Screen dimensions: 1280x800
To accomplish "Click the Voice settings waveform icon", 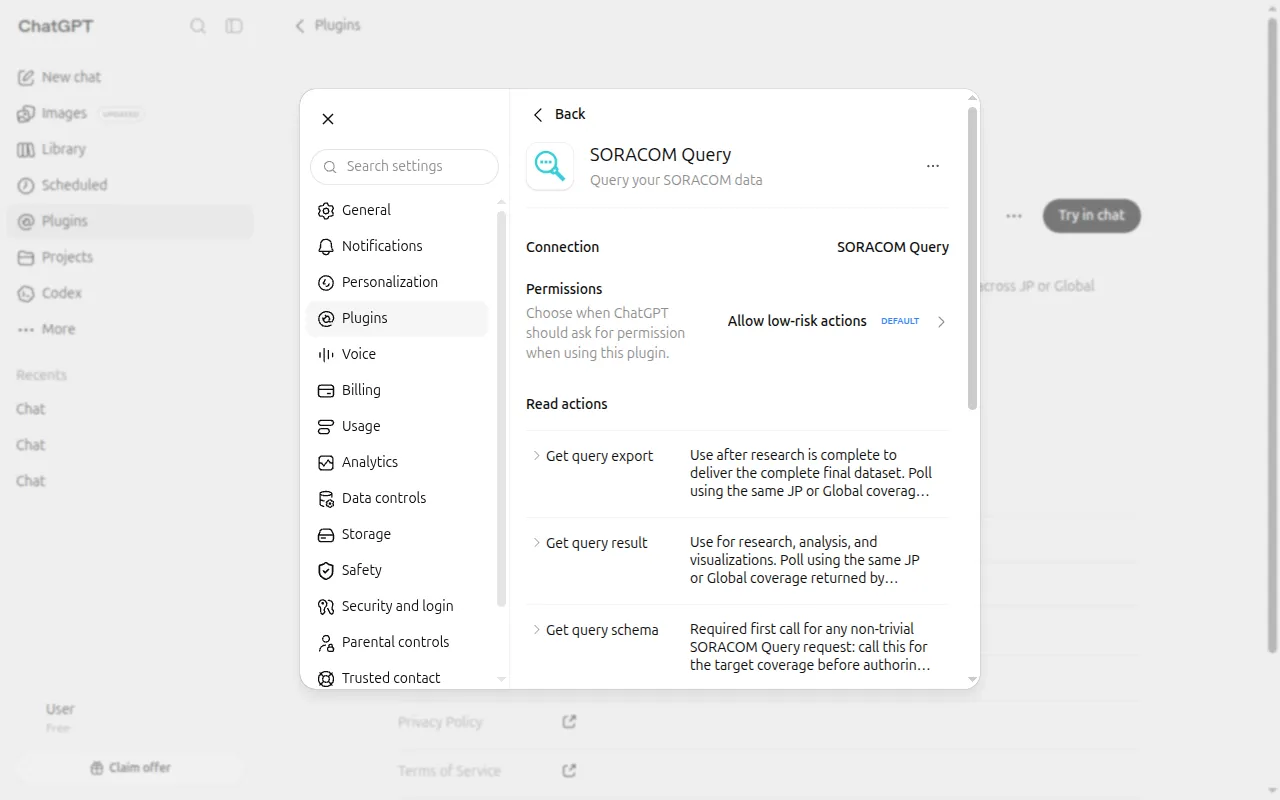I will pyautogui.click(x=326, y=354).
